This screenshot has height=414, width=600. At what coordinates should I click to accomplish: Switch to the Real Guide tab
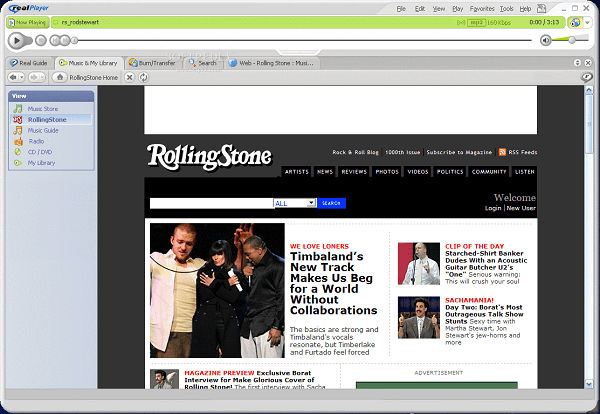[29, 63]
